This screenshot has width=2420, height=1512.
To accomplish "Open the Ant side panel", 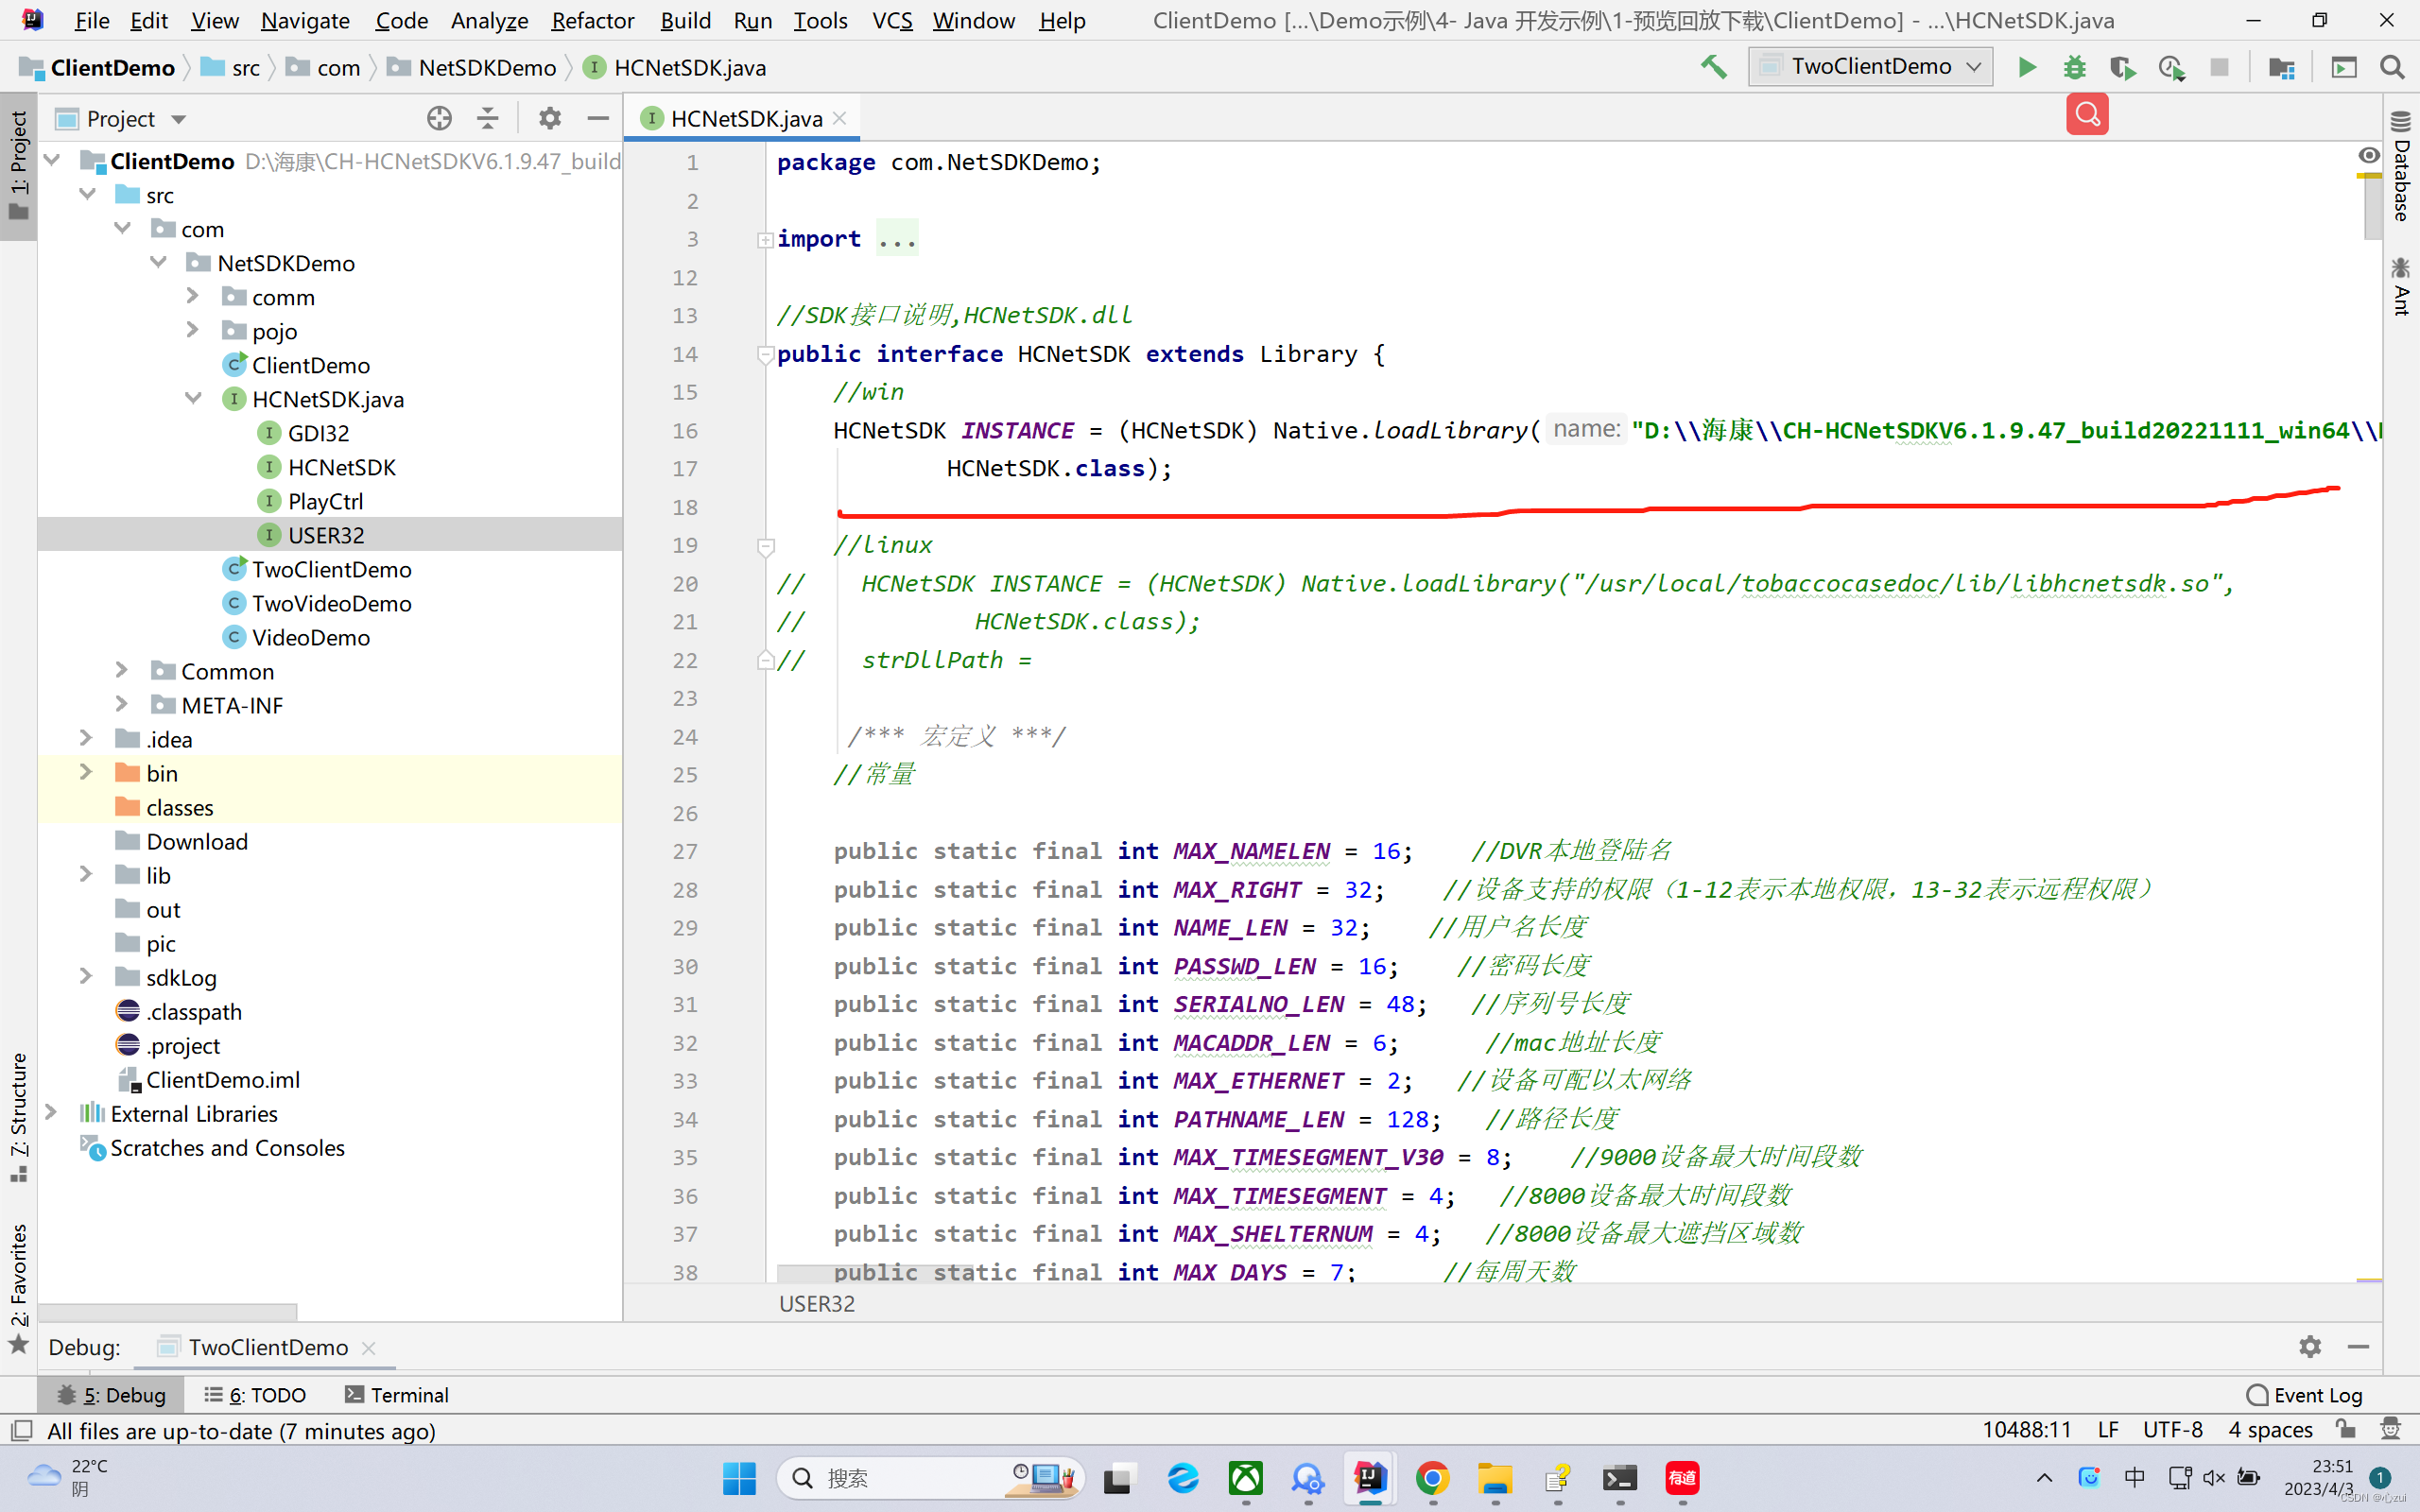I will (2401, 287).
